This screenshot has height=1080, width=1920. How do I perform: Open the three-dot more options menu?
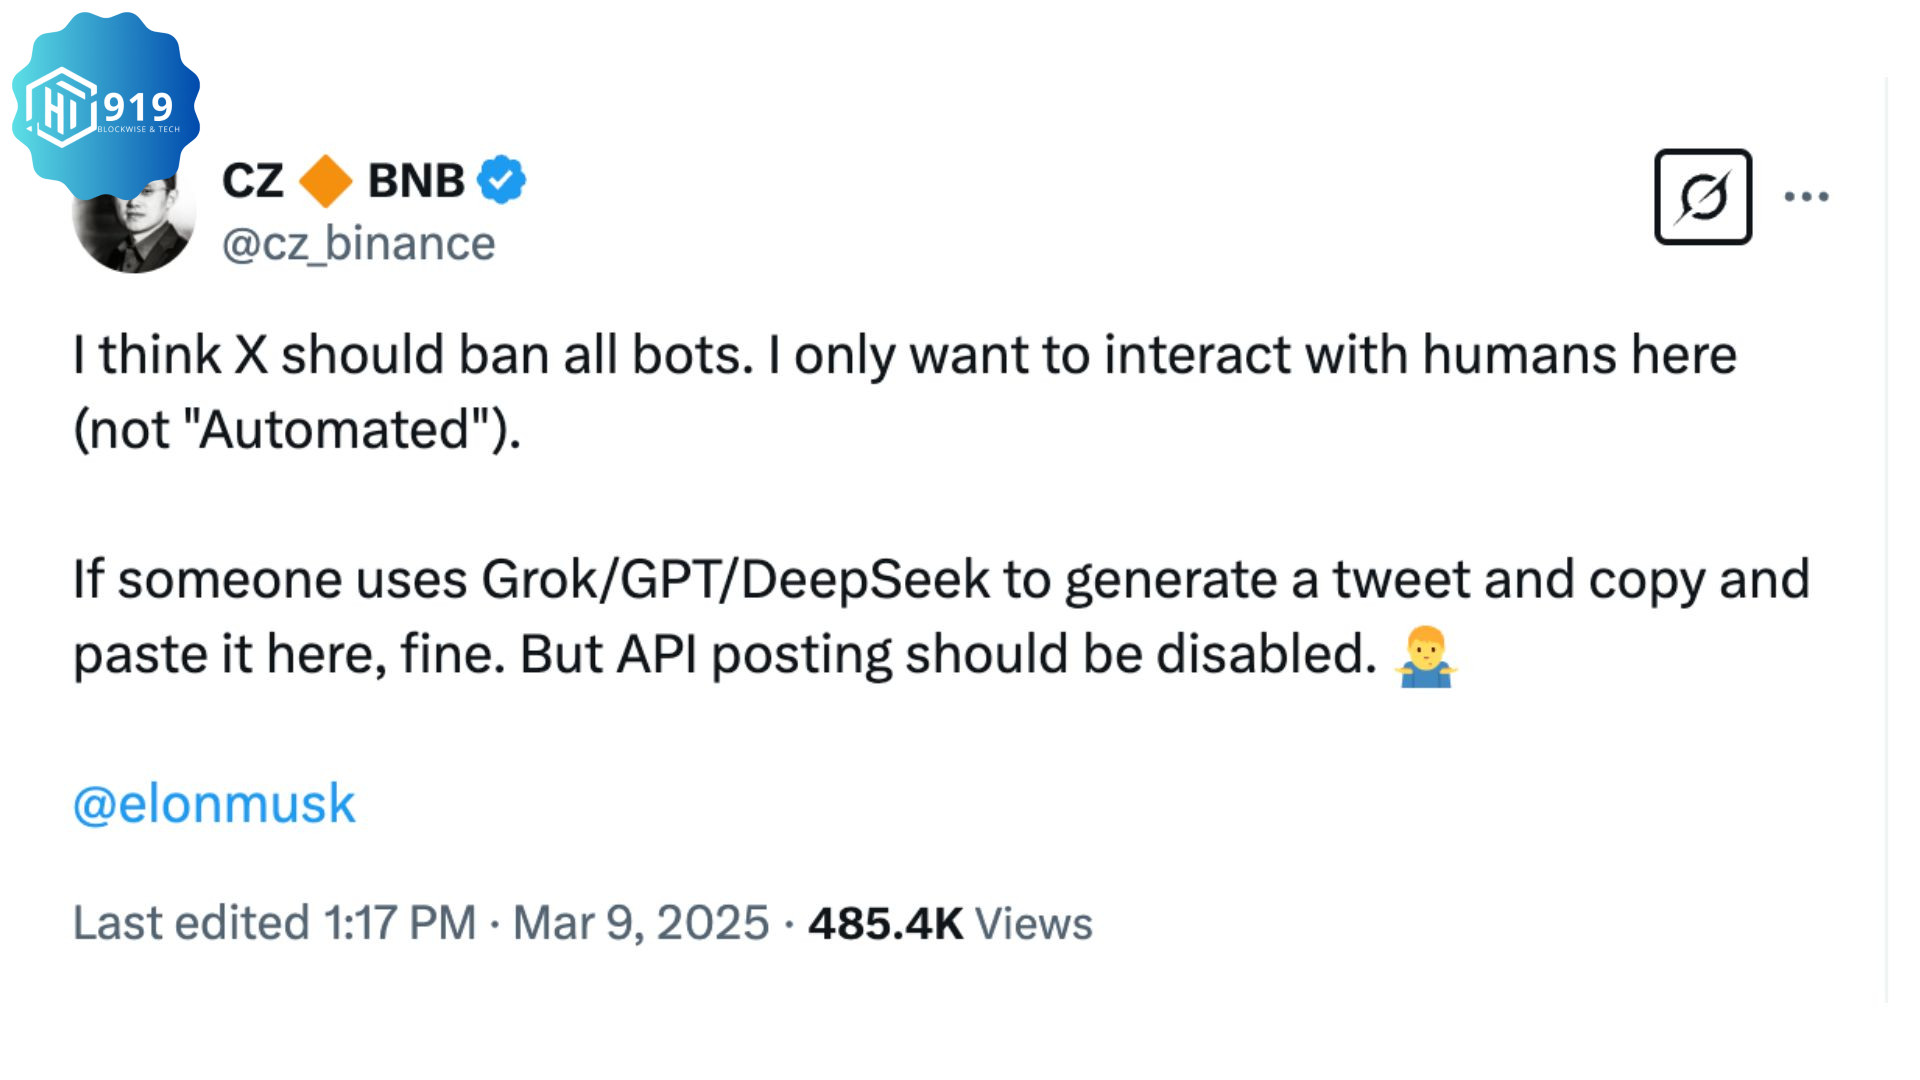coord(1806,197)
